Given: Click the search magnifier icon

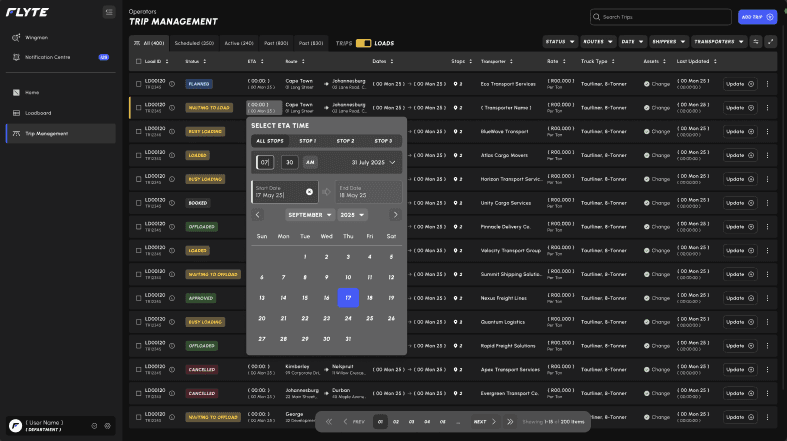Looking at the screenshot, I should pyautogui.click(x=596, y=17).
